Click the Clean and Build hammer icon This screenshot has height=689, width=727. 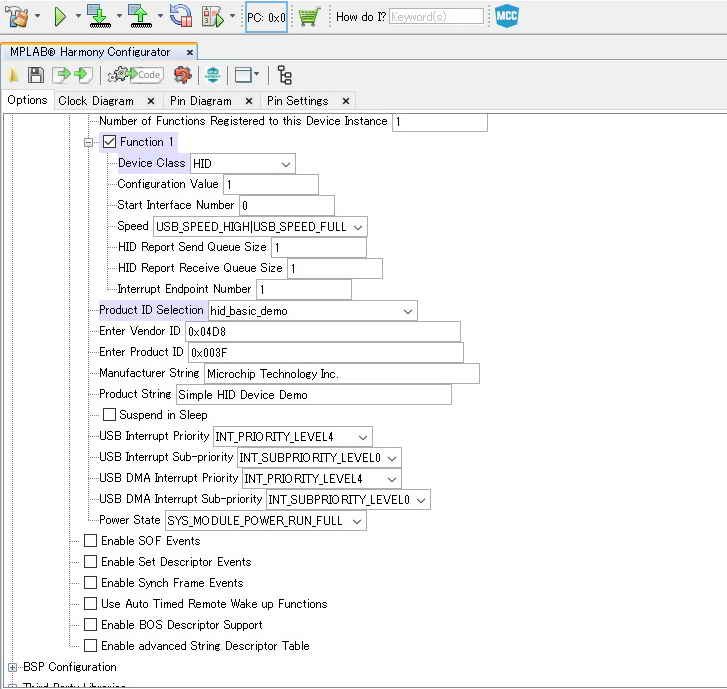(17, 17)
